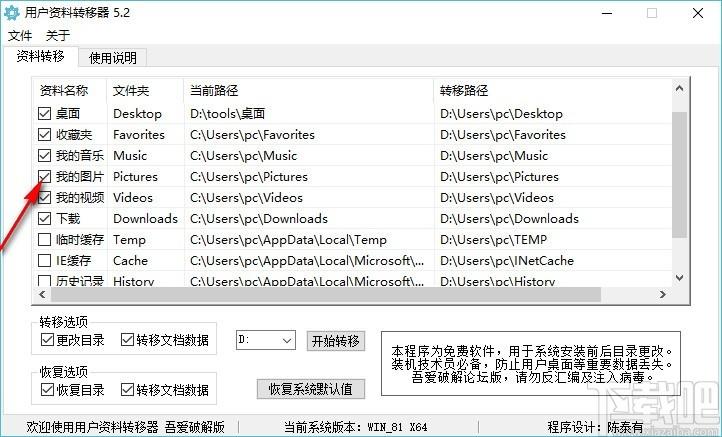Minimize the 用户资料转移器 window
This screenshot has height=437, width=722.
[607, 13]
